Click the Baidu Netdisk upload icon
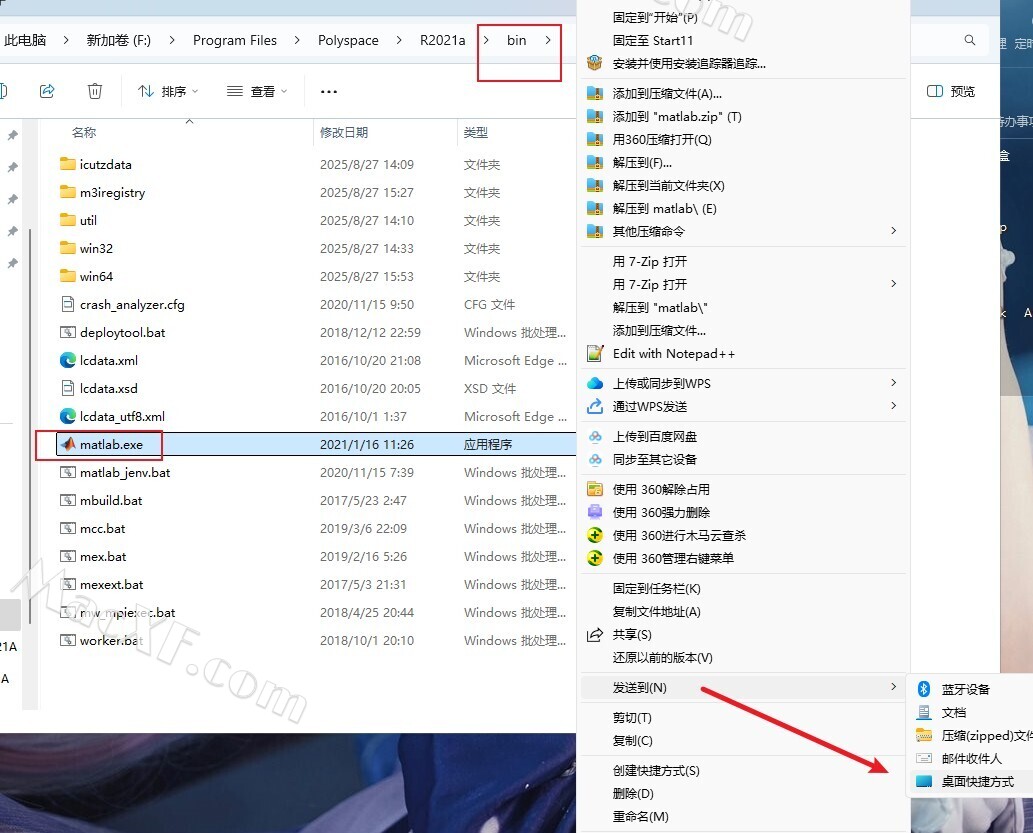 (x=595, y=436)
